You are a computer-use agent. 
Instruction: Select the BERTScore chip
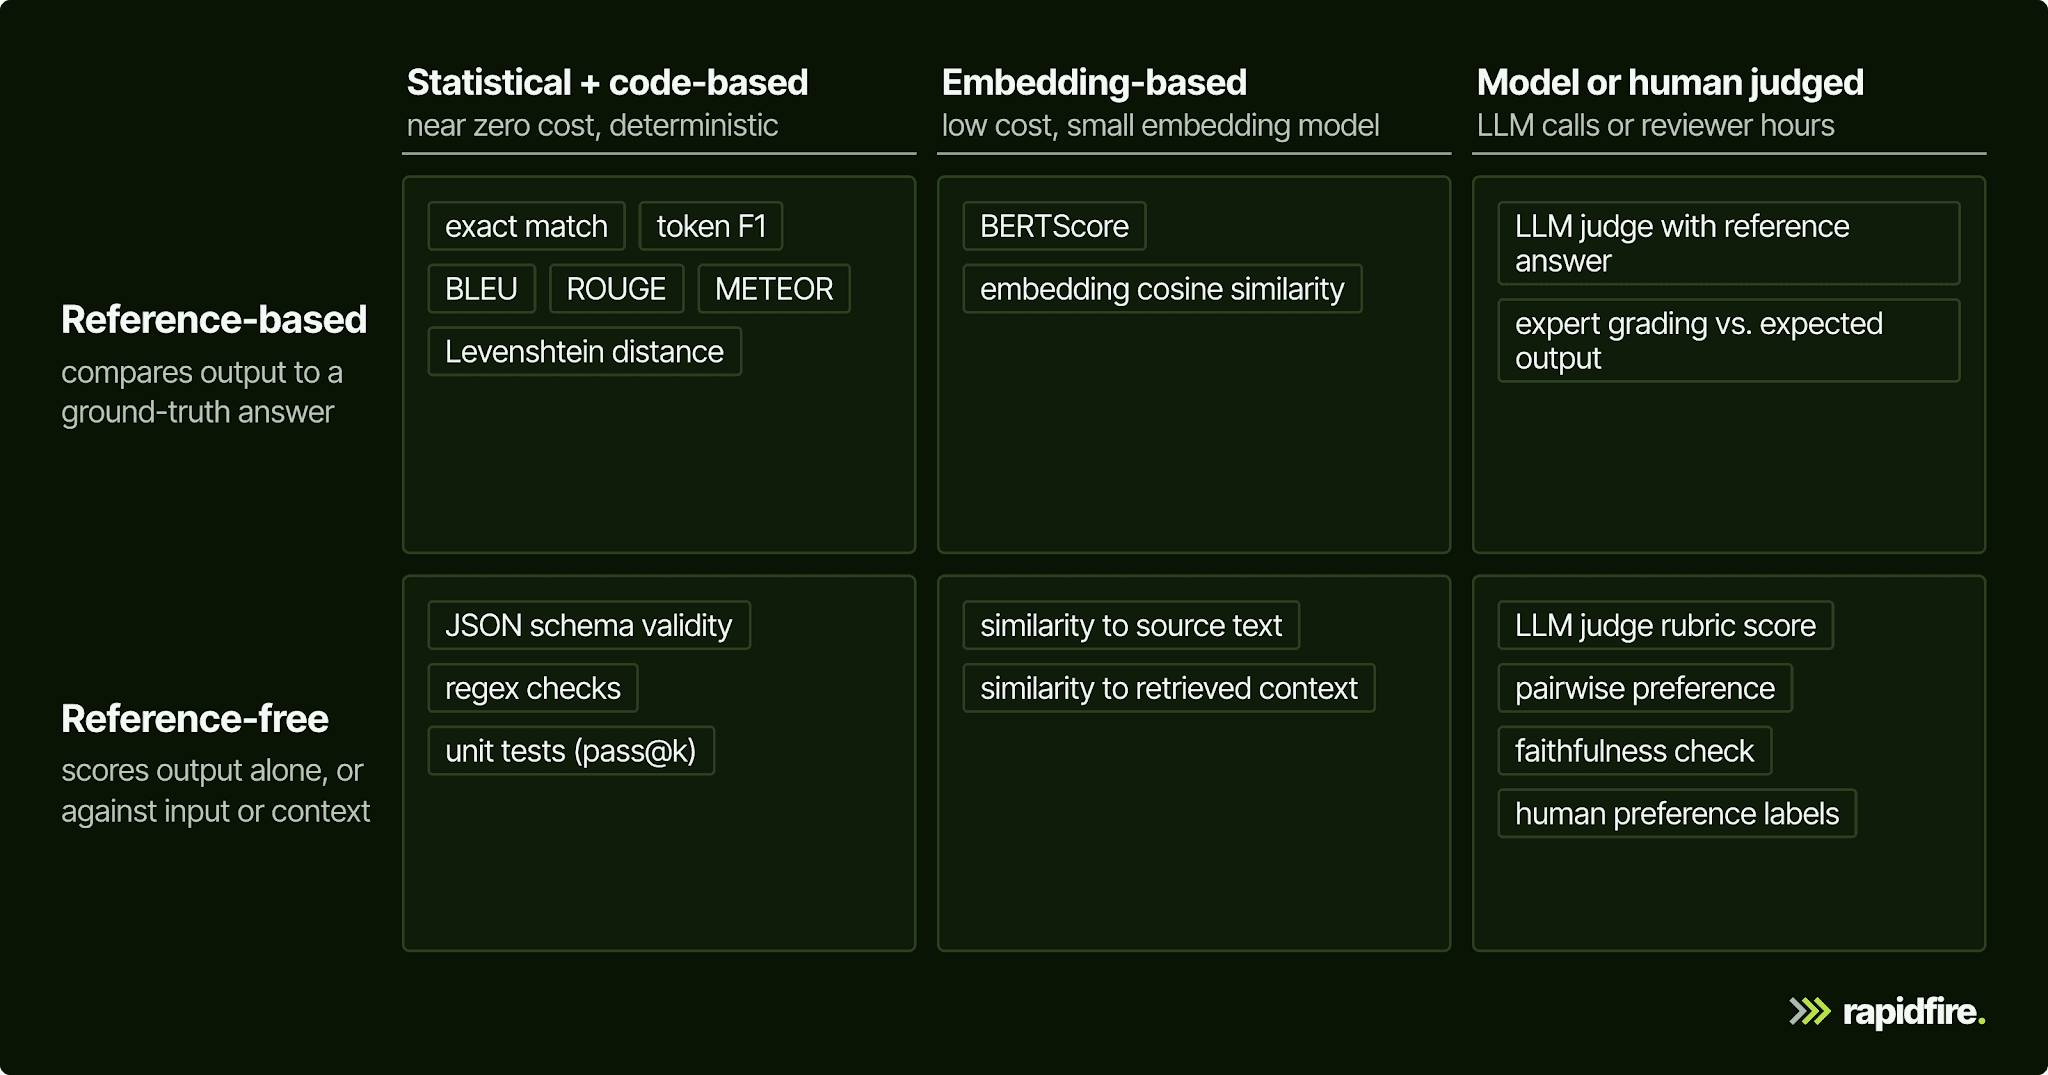1054,226
